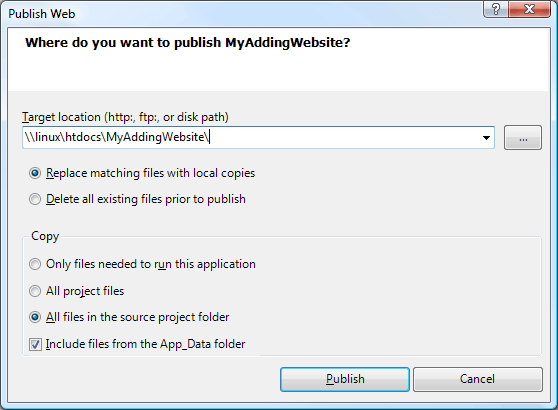Click the heading asking where to publish MyAddingWebsite
This screenshot has height=410, width=558.
click(188, 43)
